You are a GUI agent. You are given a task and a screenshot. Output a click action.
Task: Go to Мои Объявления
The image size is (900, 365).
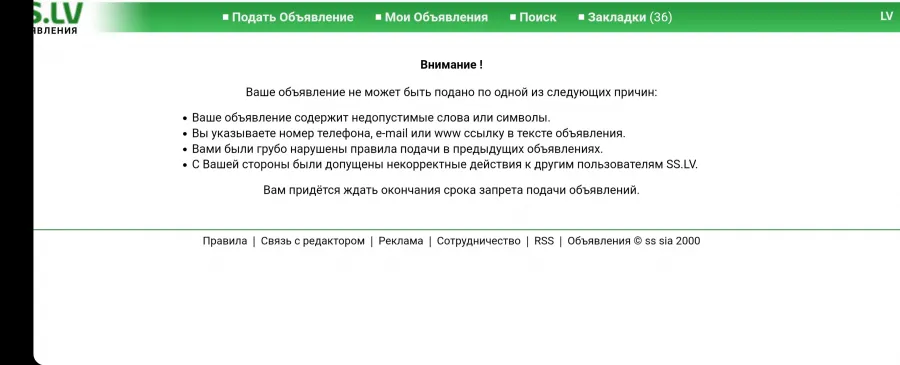coord(436,17)
